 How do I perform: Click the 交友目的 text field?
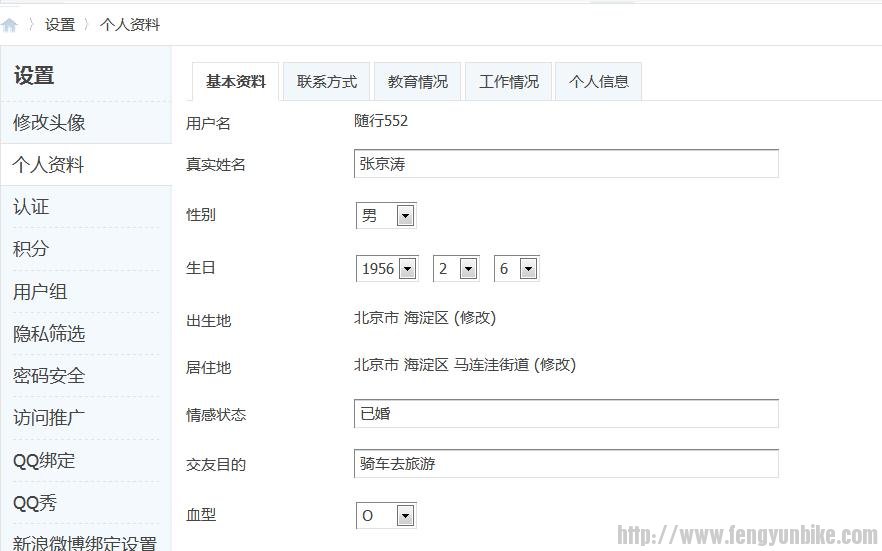pos(566,464)
